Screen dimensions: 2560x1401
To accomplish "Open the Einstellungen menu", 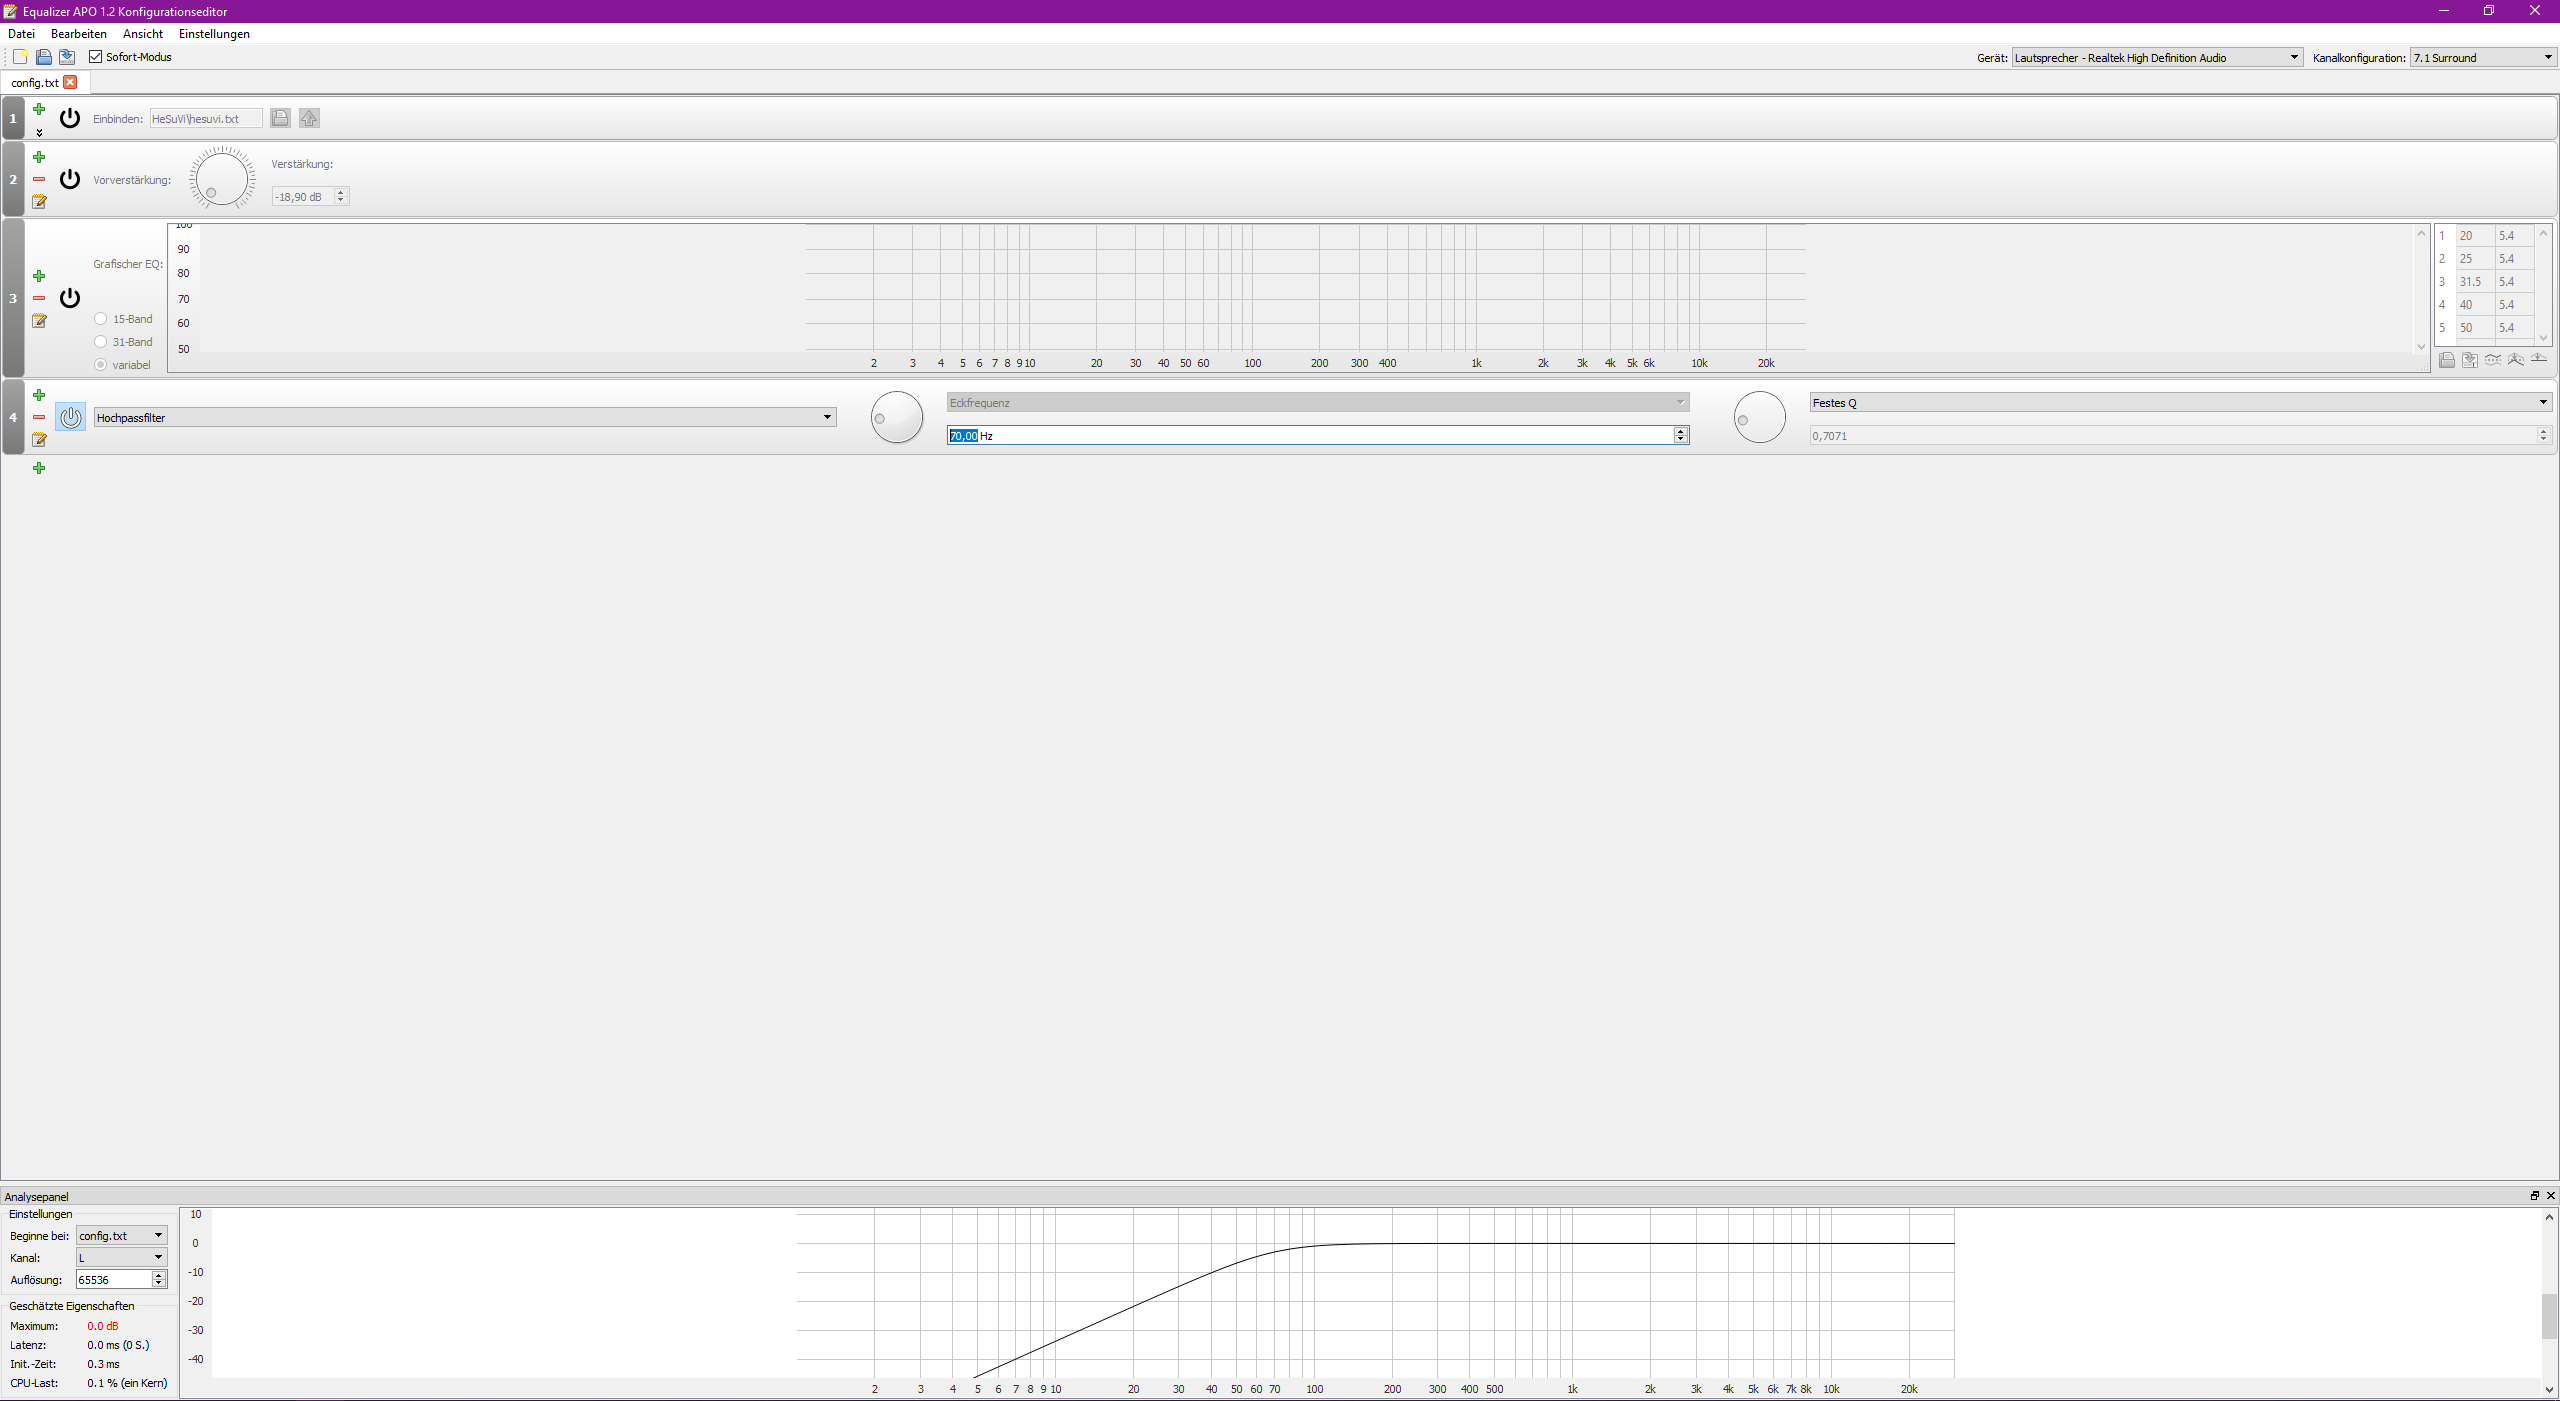I will click(x=214, y=34).
